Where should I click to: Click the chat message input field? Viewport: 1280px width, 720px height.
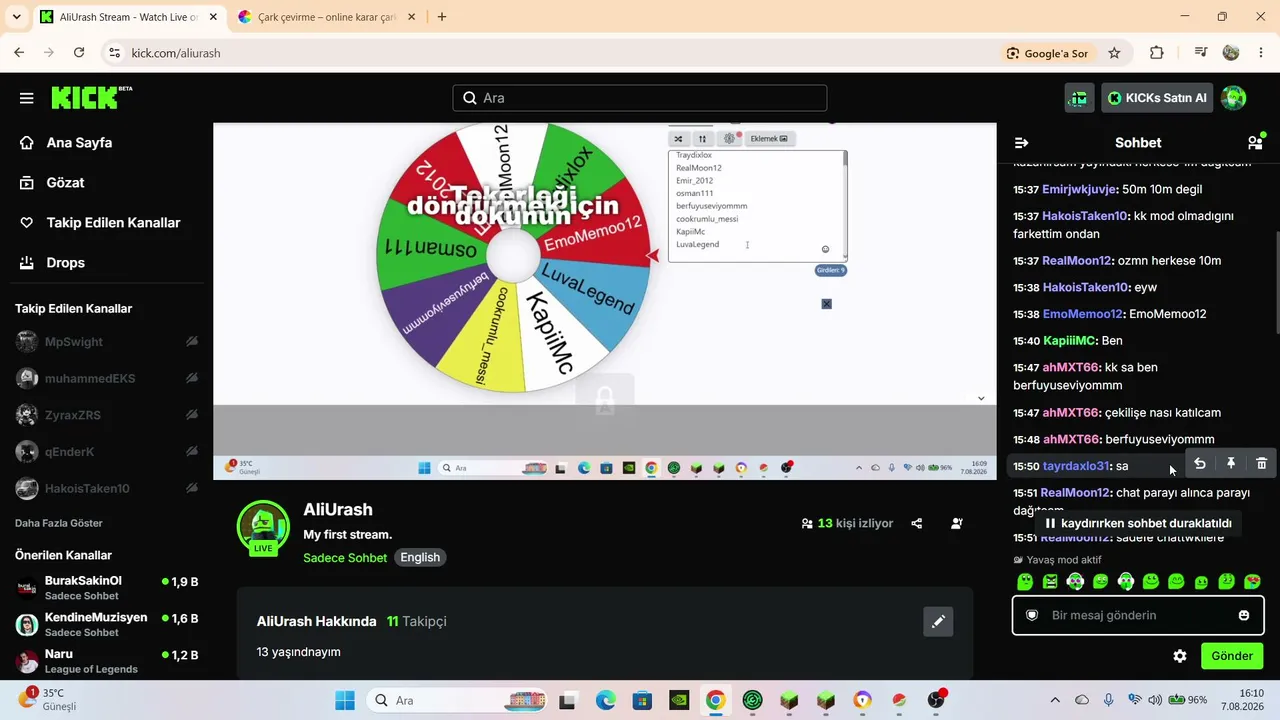pos(1138,615)
